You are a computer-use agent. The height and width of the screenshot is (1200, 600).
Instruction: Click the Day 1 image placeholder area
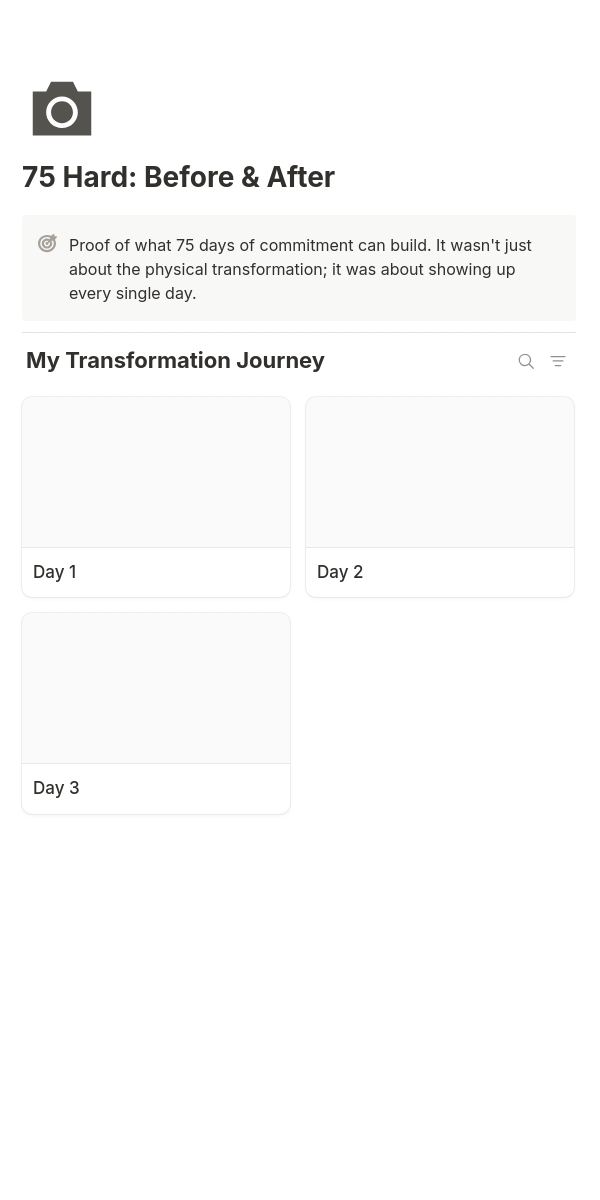156,471
